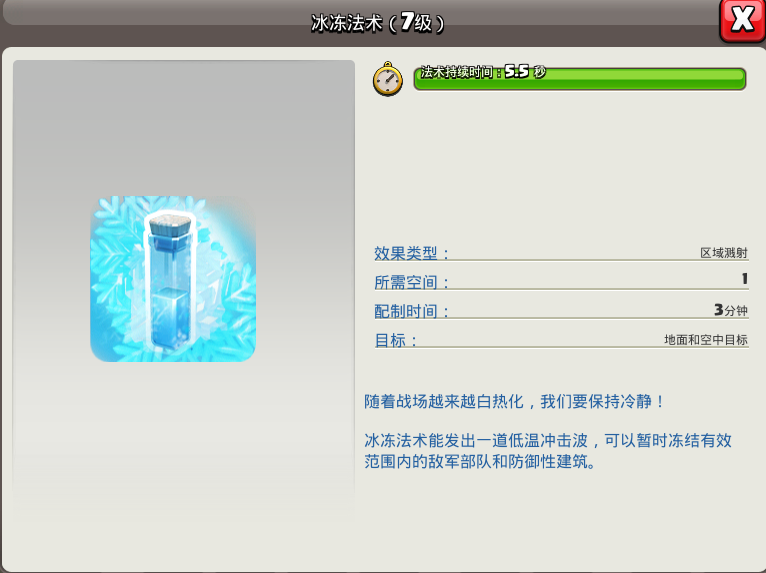The height and width of the screenshot is (573, 766).
Task: Click the label 配制时间
Action: (411, 311)
